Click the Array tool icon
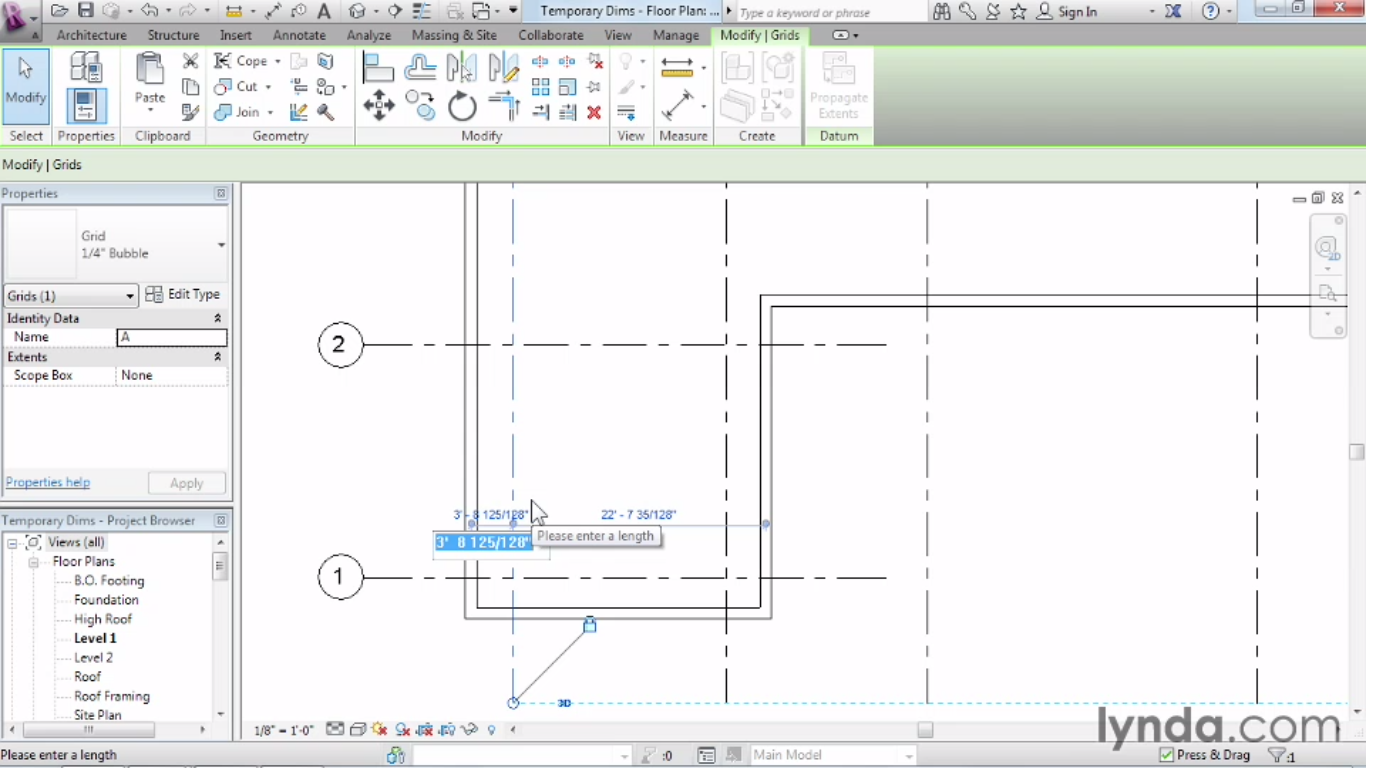 click(x=541, y=87)
